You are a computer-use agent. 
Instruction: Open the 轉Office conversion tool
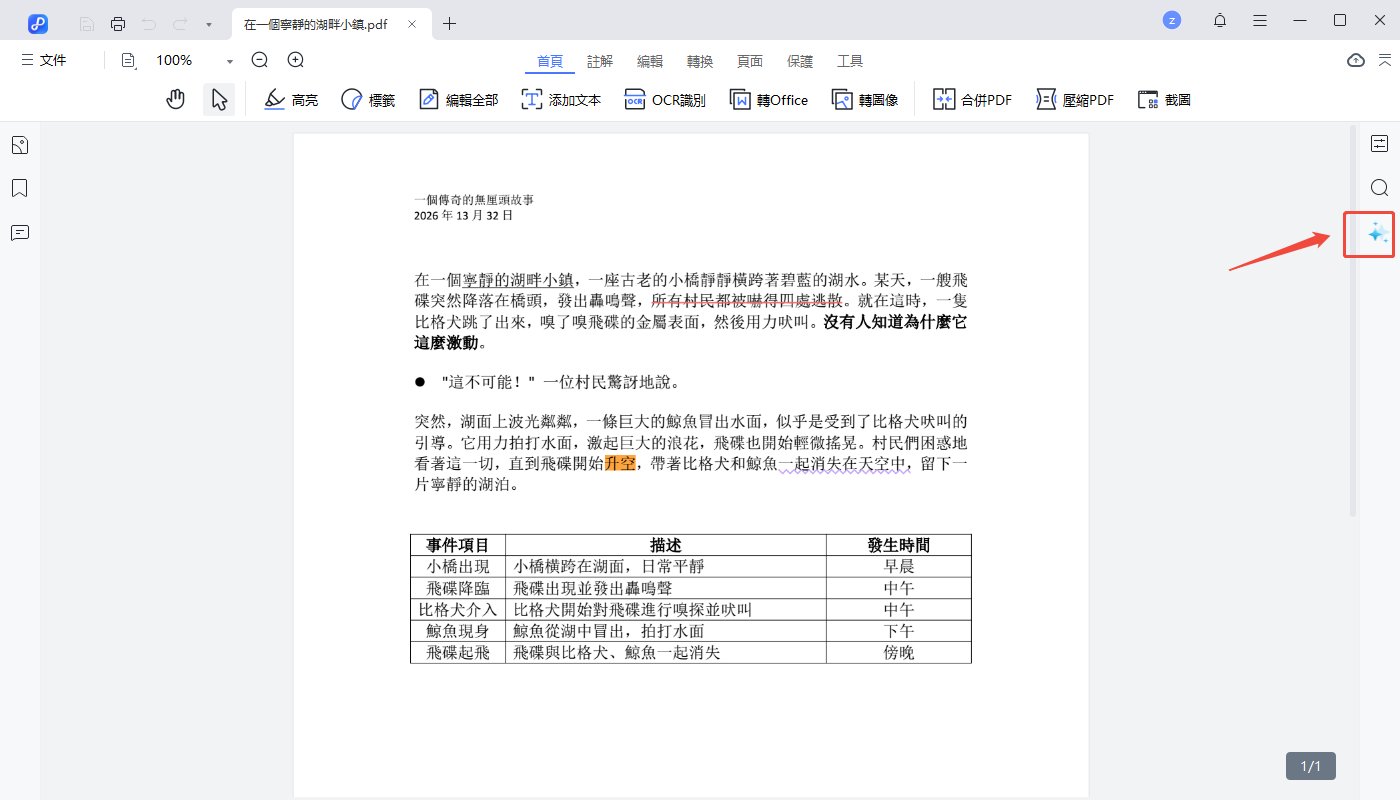click(x=768, y=98)
